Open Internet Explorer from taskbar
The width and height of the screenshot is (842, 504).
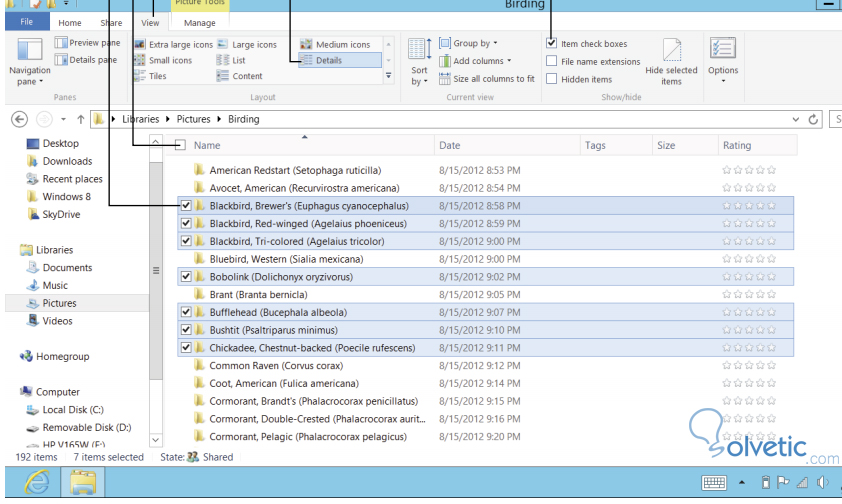[37, 482]
